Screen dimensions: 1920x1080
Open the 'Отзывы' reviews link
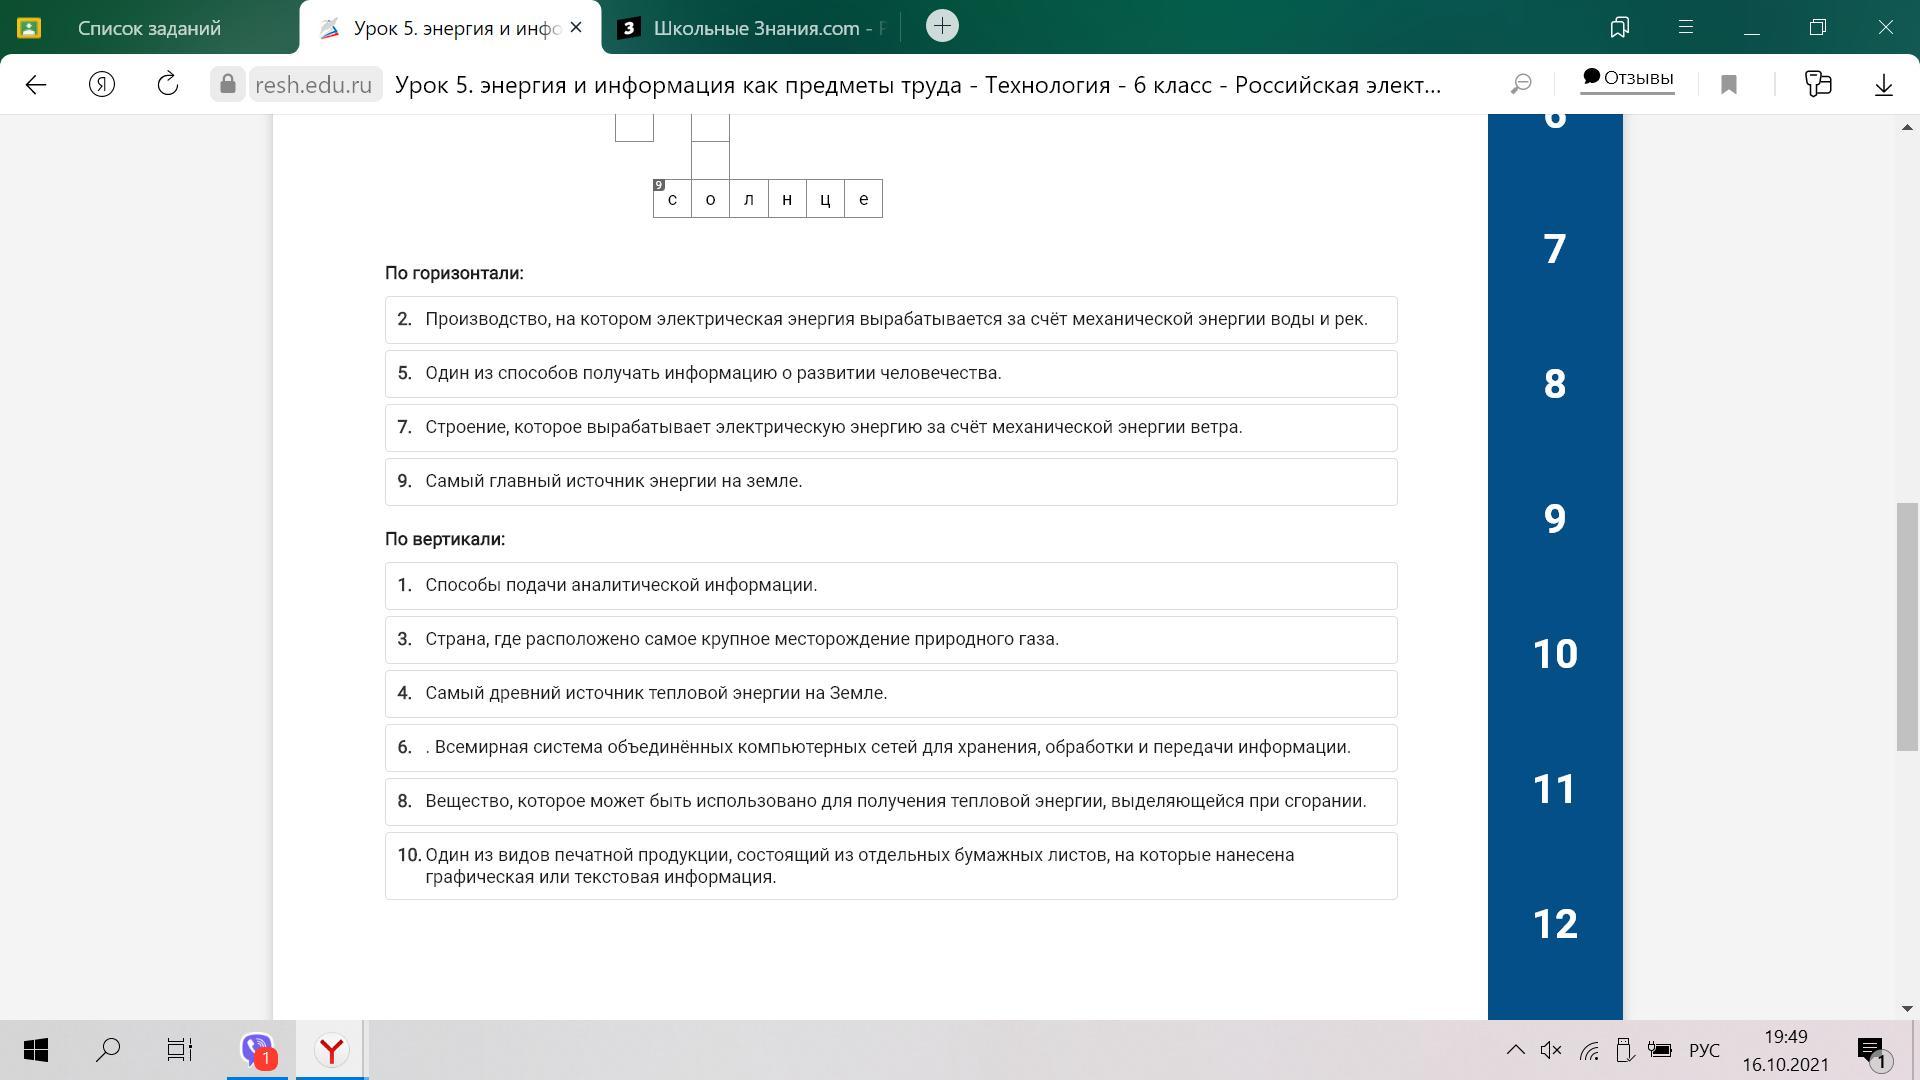point(1627,78)
